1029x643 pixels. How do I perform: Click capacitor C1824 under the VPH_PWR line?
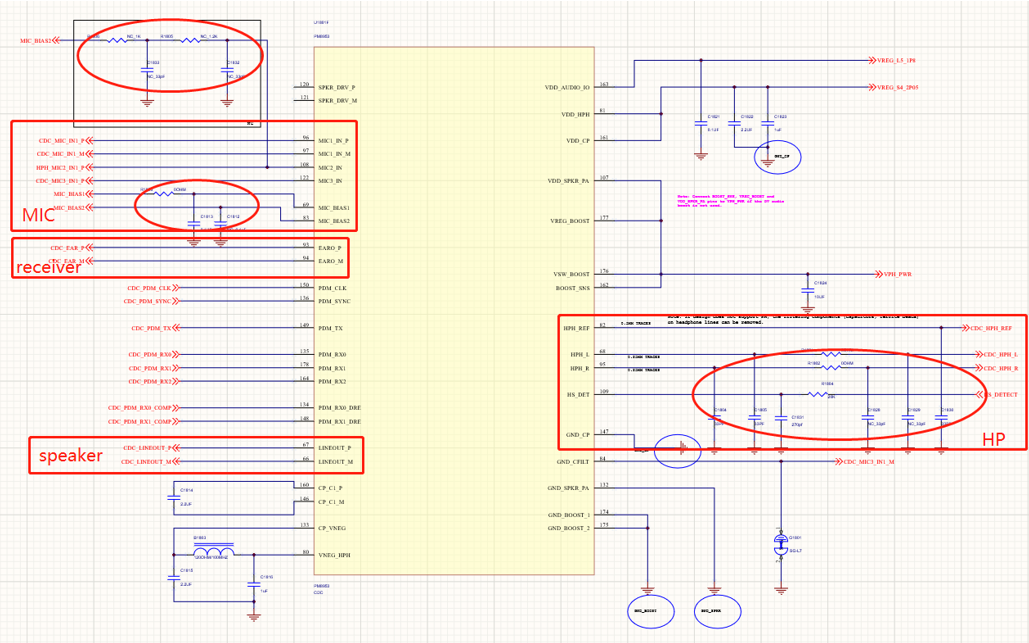coord(808,291)
